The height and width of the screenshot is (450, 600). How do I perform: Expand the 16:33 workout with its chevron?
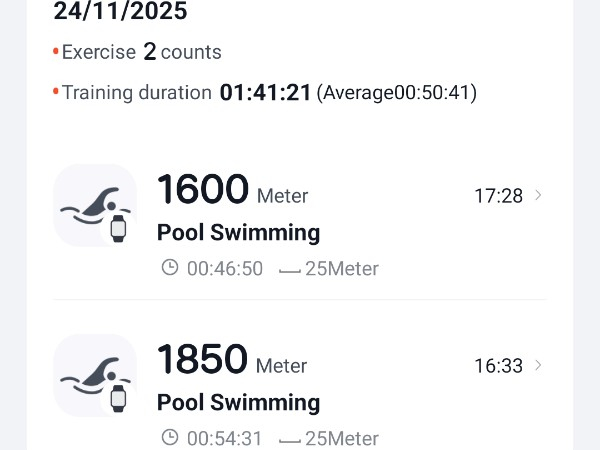pos(539,365)
